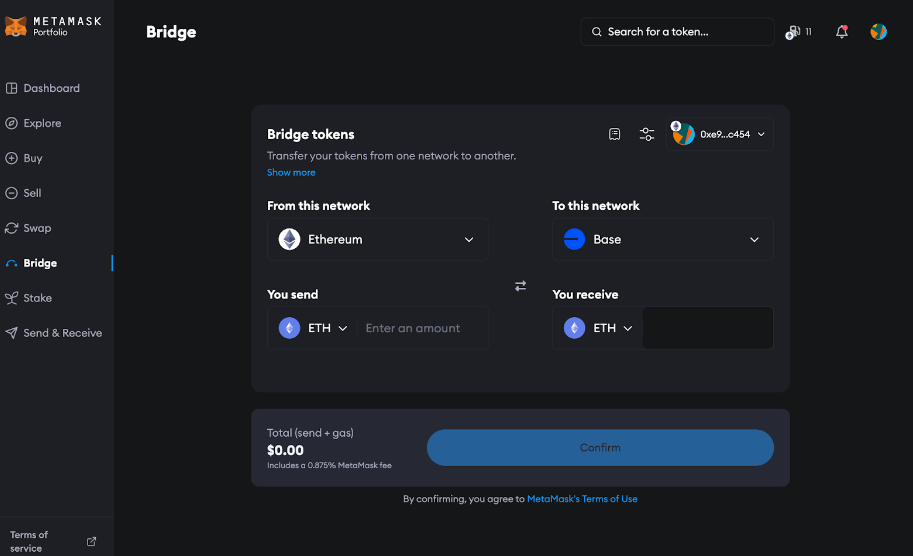Open Send & Receive page
The width and height of the screenshot is (913, 556).
[x=62, y=333]
